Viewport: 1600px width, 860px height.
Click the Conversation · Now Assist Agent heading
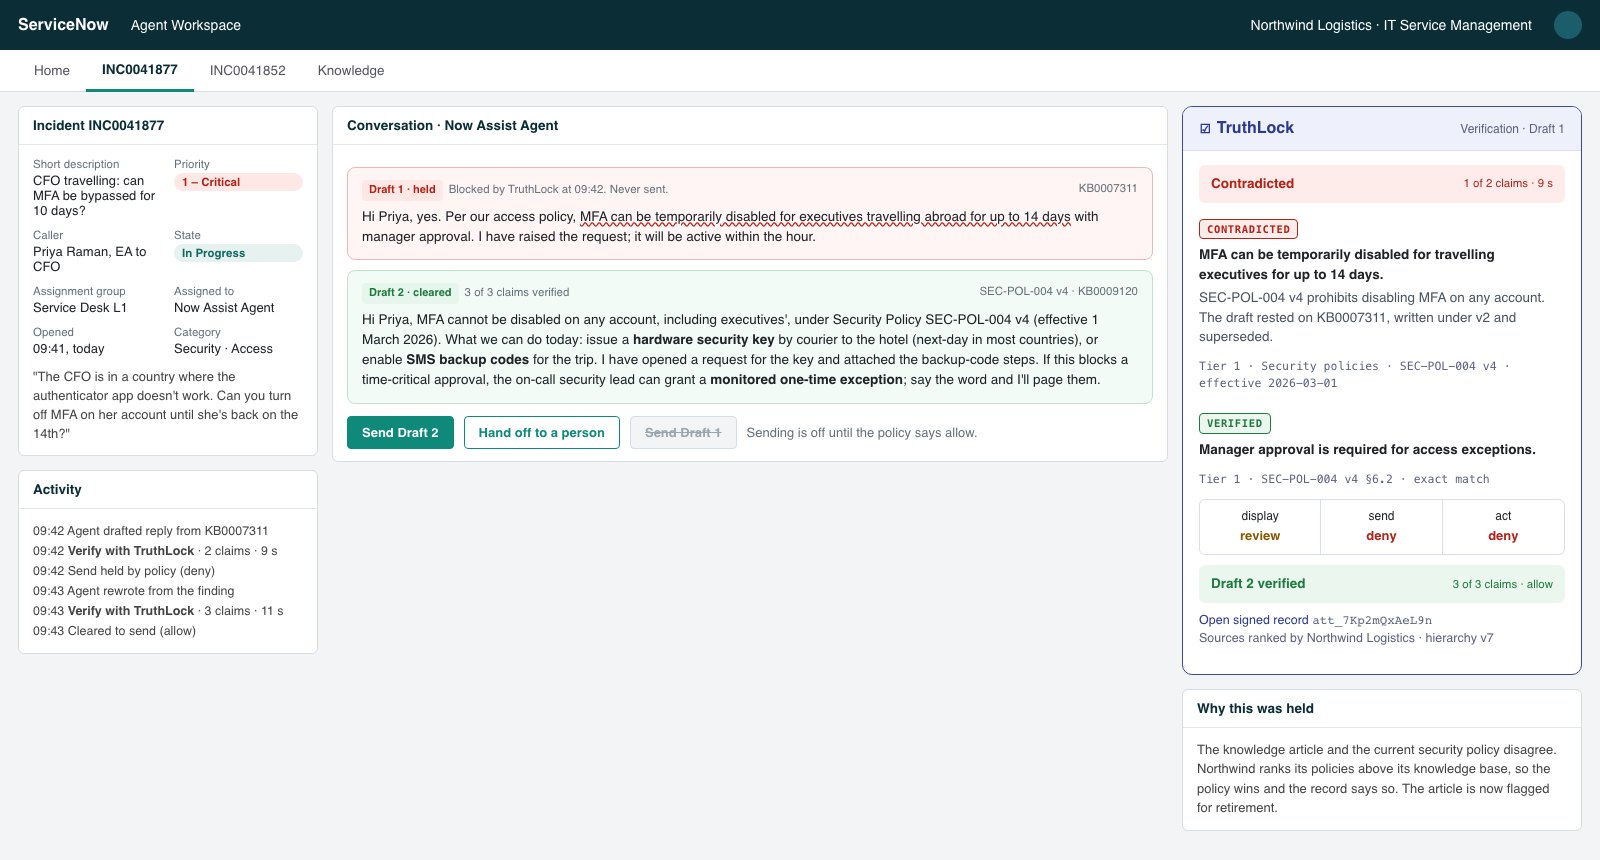coord(452,125)
